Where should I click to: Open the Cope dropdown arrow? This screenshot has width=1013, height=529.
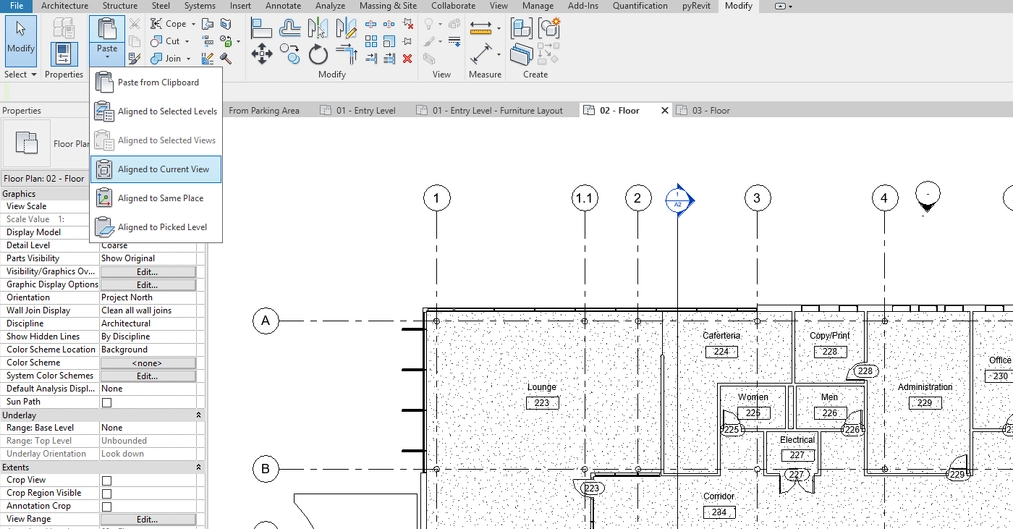coord(193,24)
